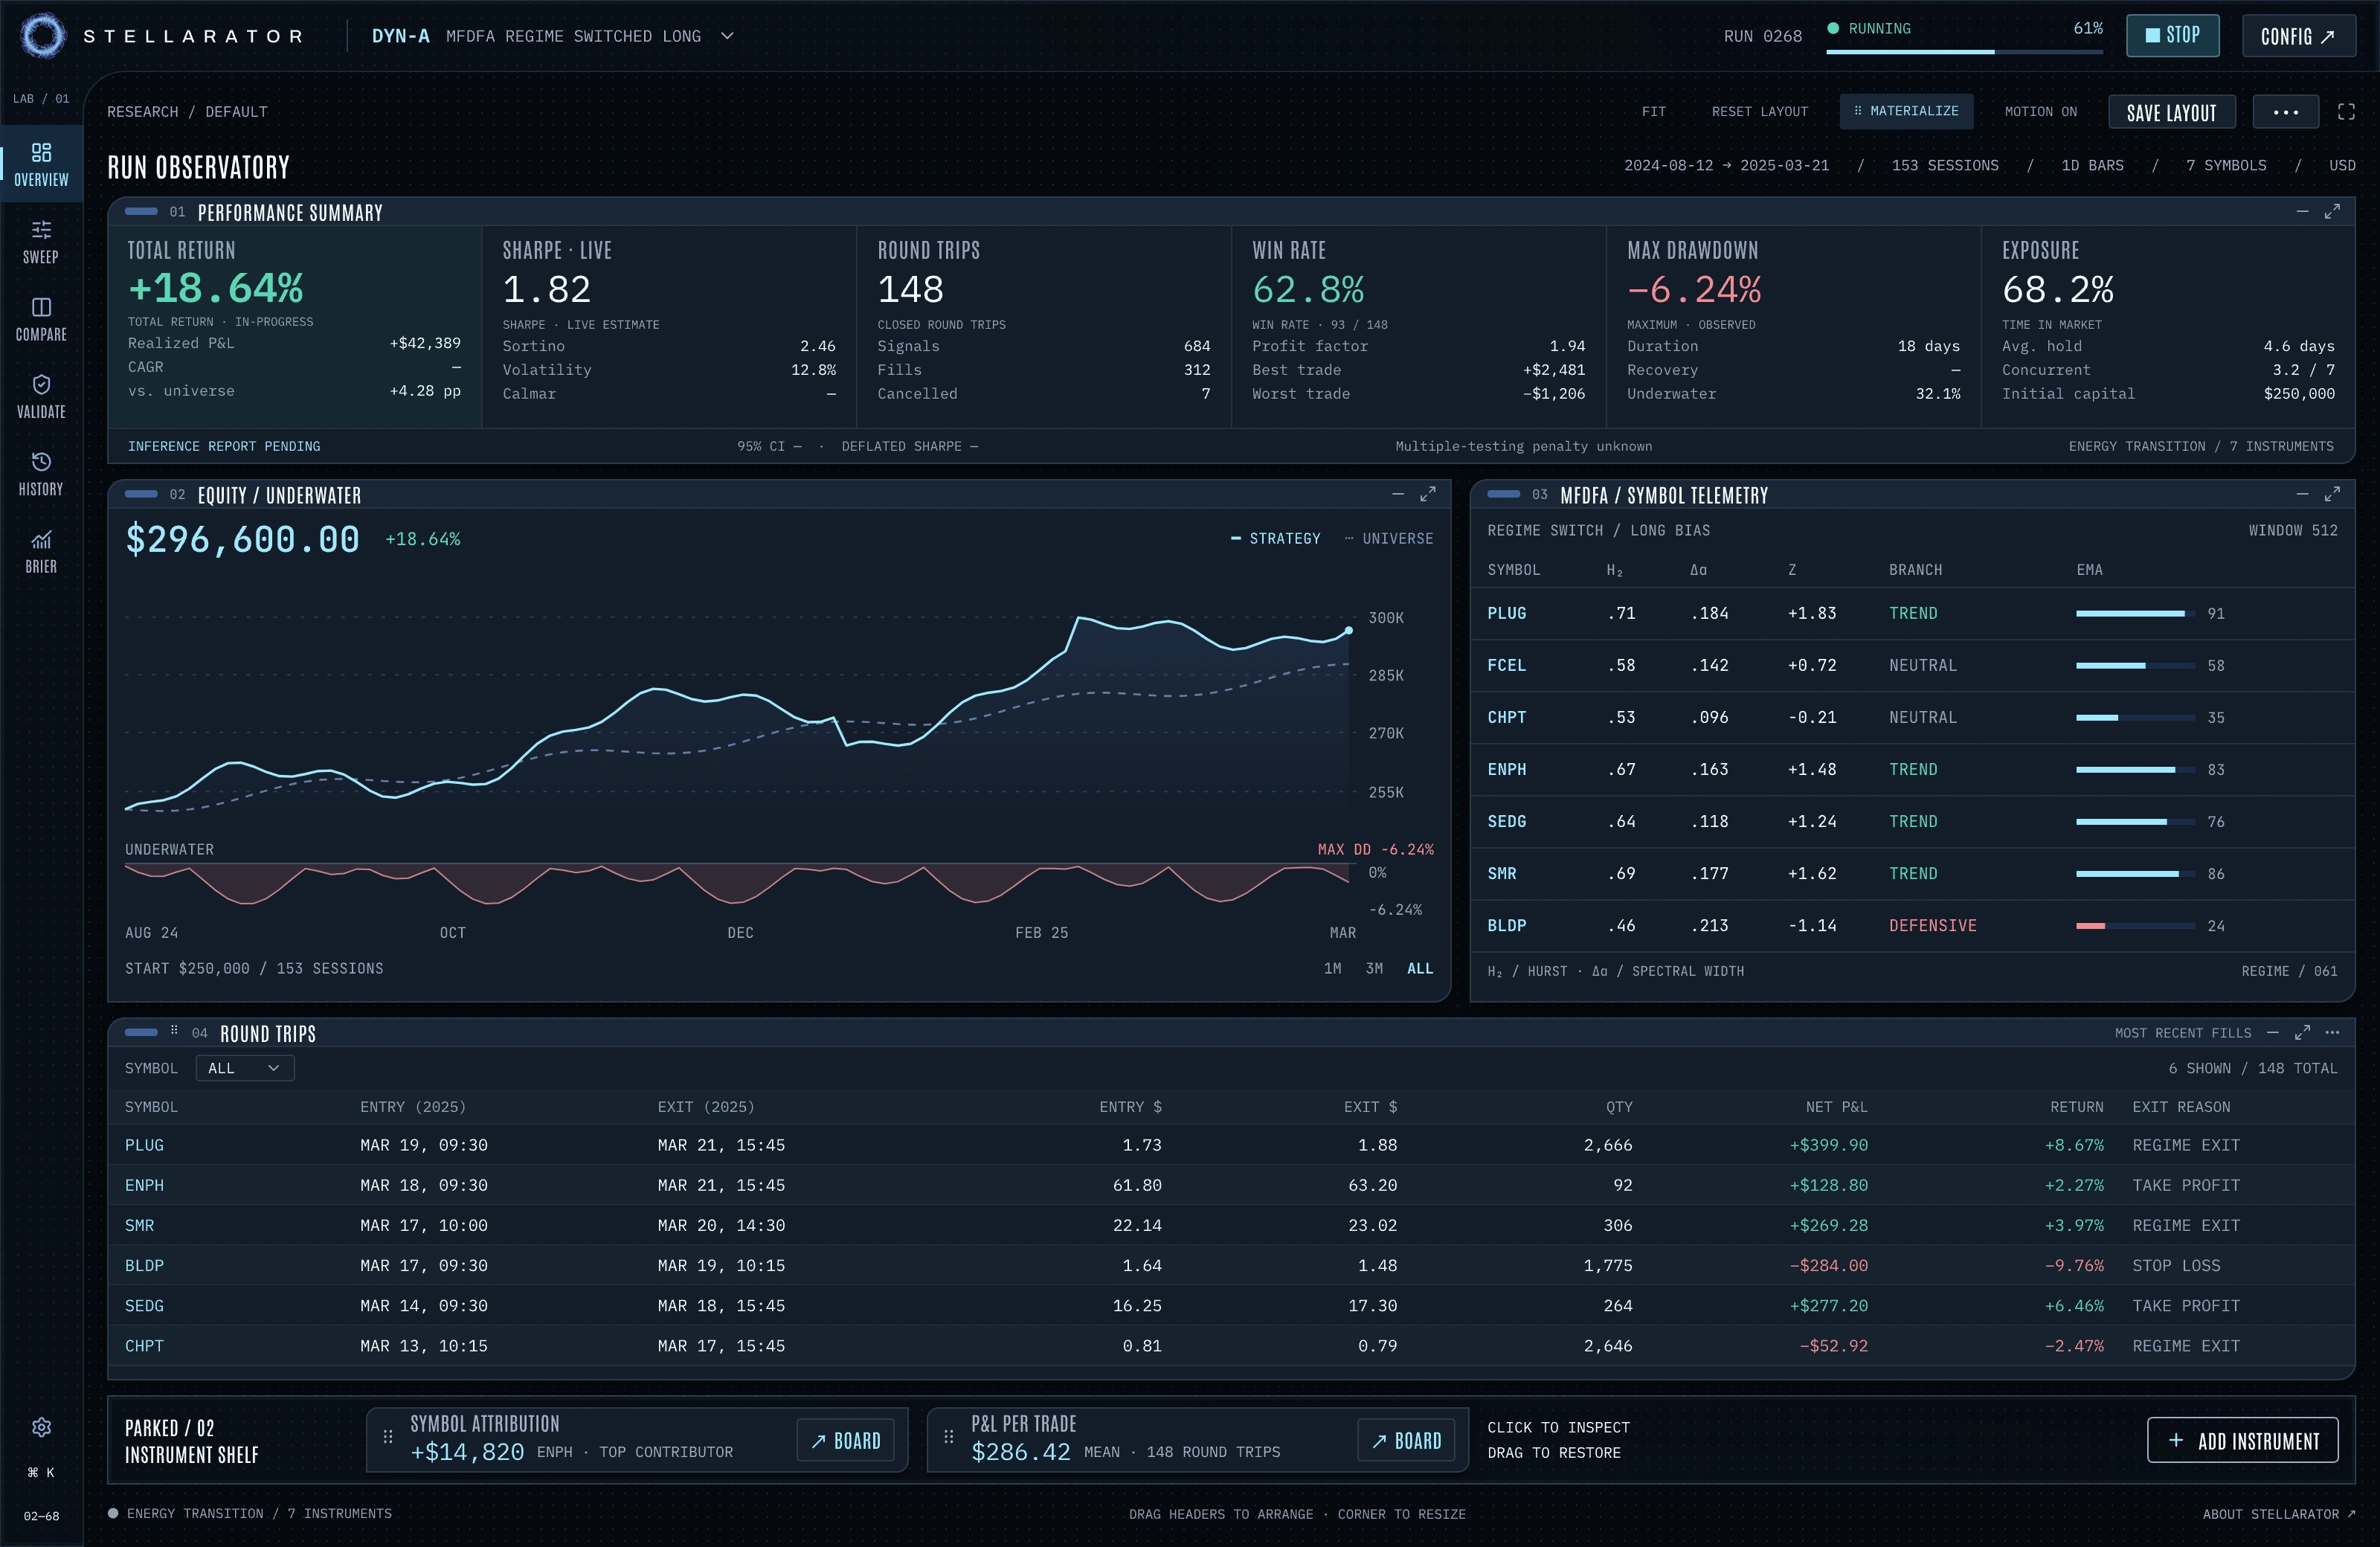Screen dimensions: 2380x1547
Task: Open the History sidebar section
Action: 41,474
